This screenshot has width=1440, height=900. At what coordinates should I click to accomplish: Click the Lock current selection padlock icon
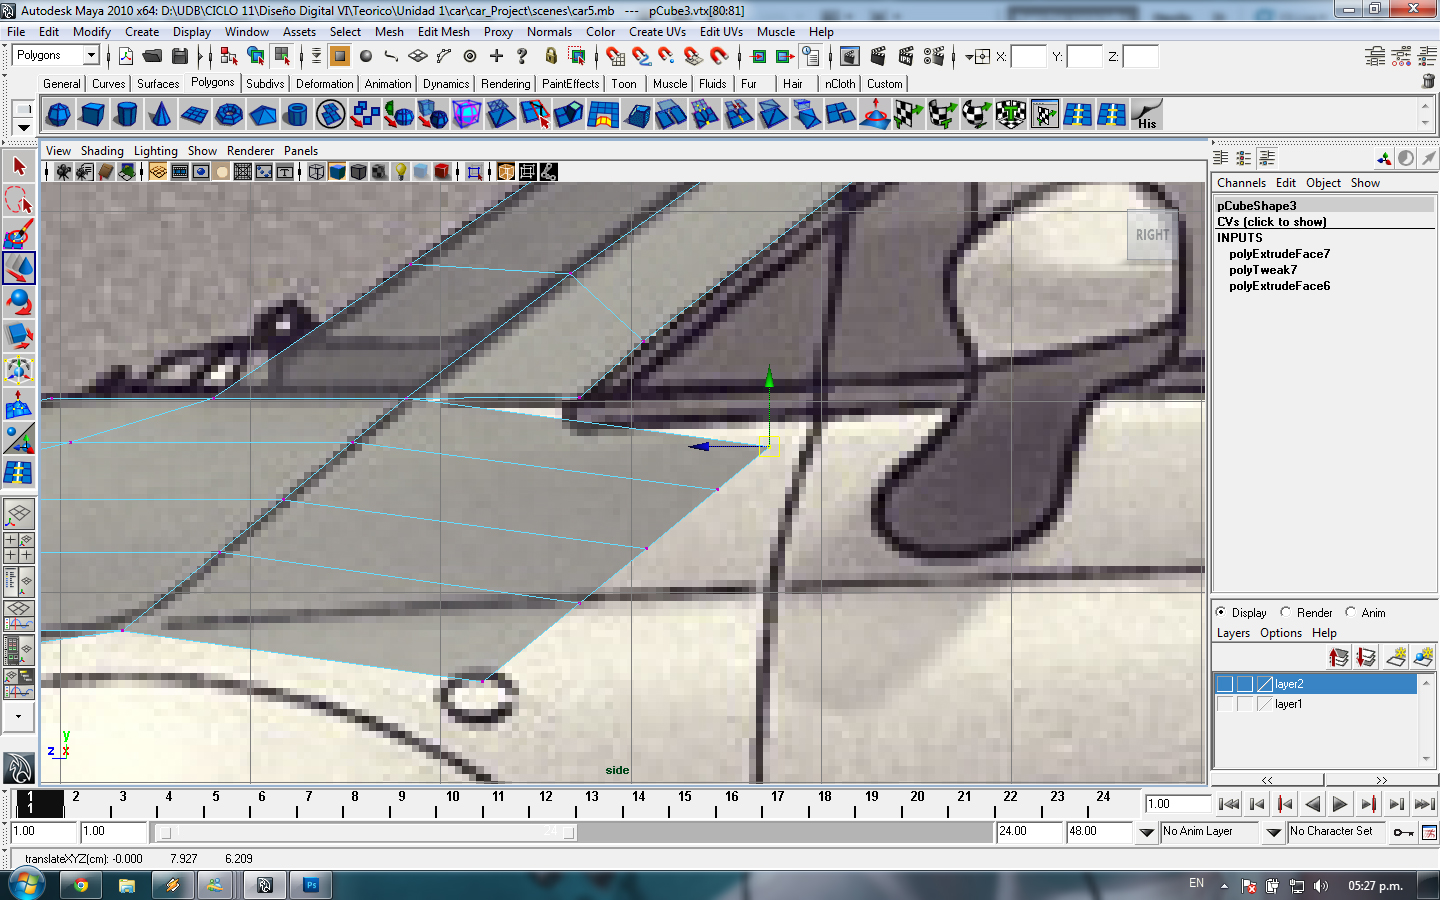[550, 56]
